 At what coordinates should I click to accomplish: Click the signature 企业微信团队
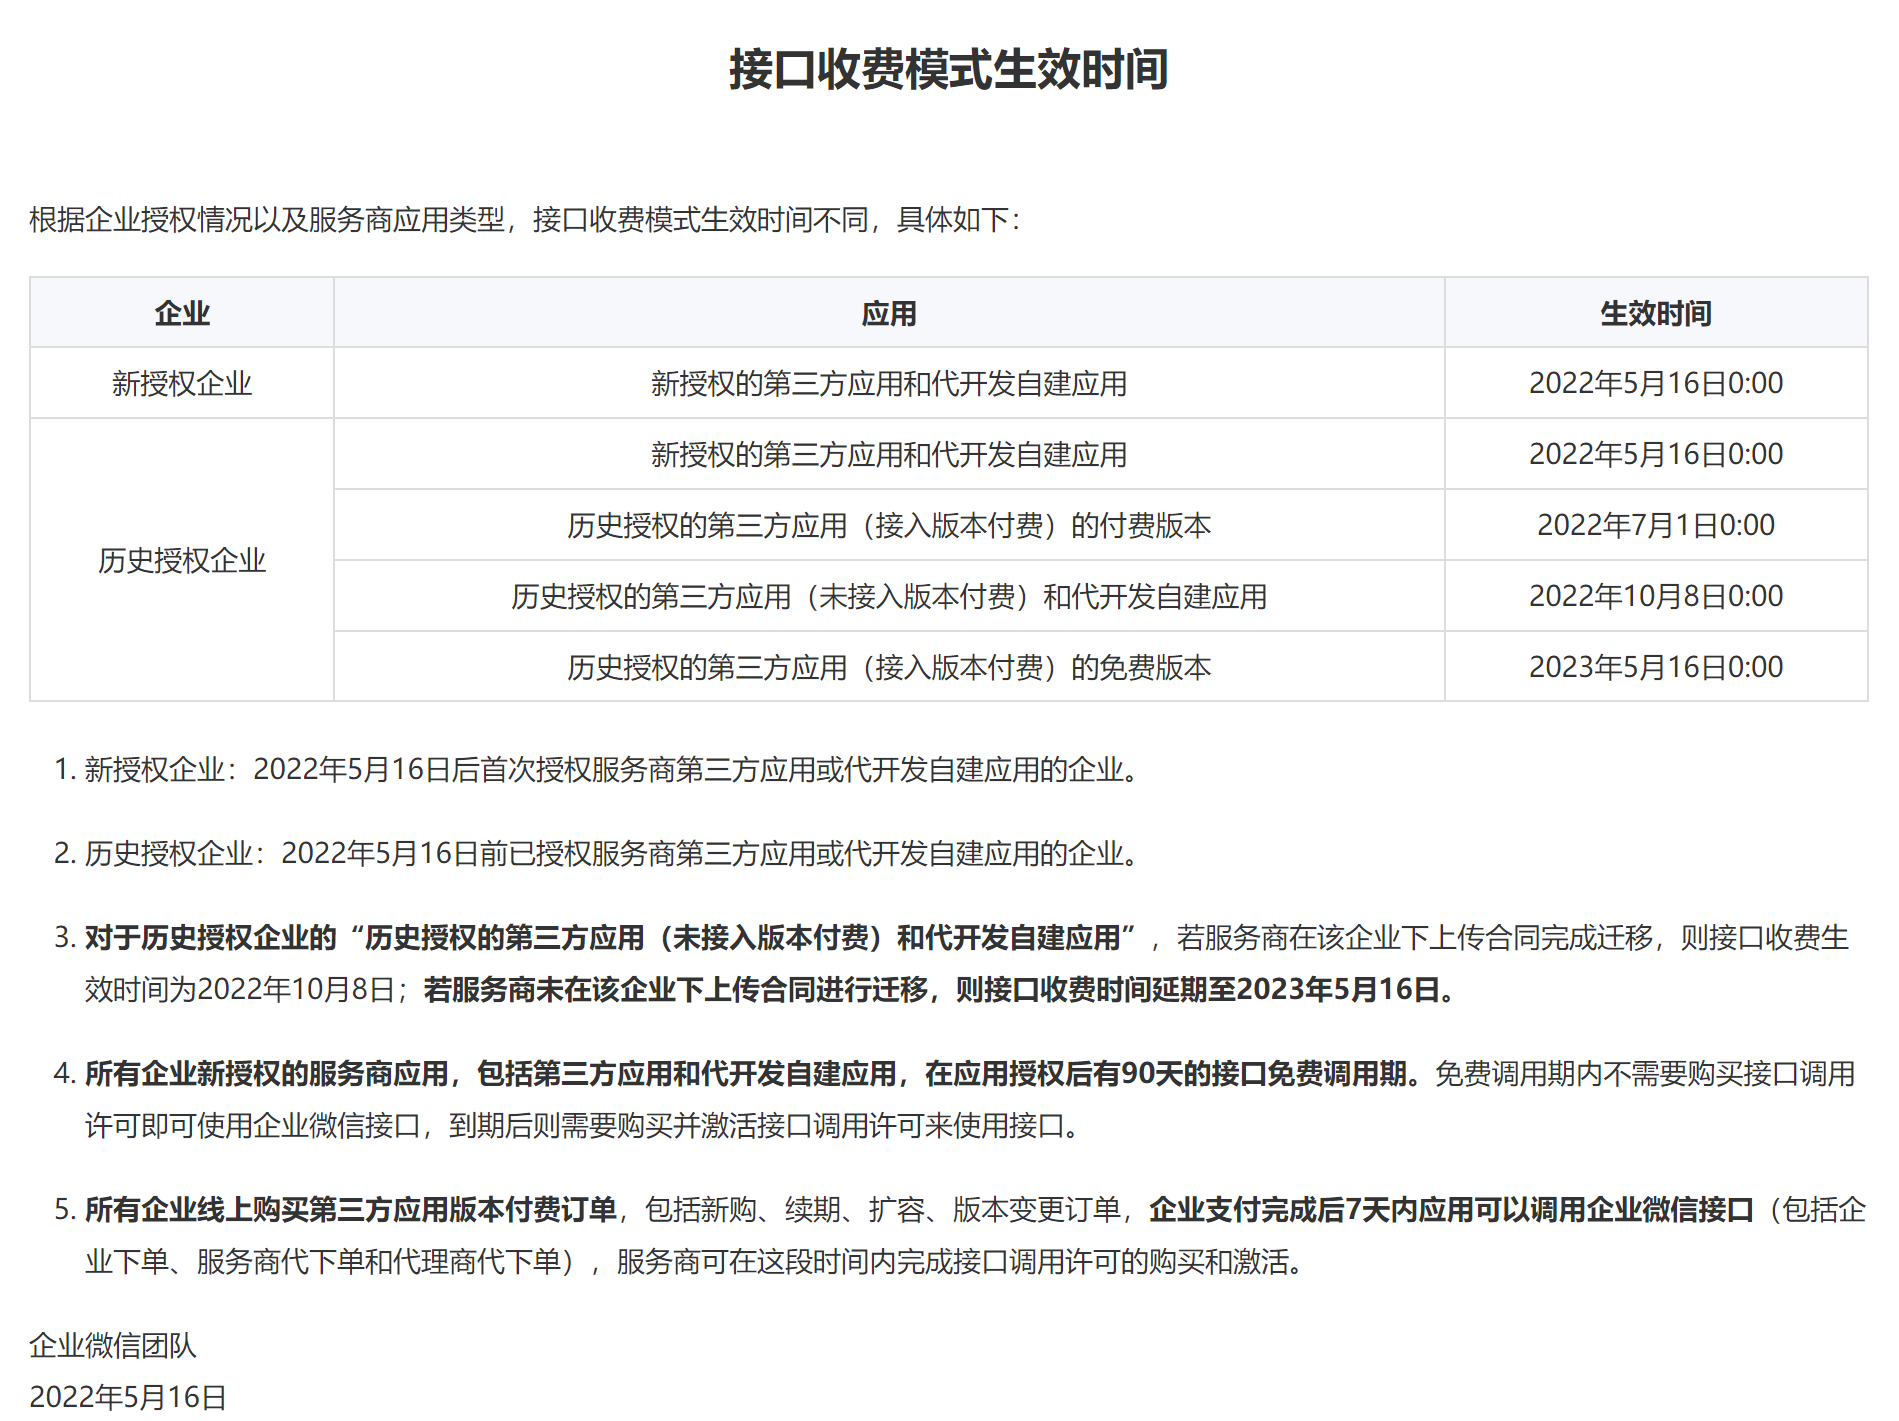pyautogui.click(x=113, y=1345)
